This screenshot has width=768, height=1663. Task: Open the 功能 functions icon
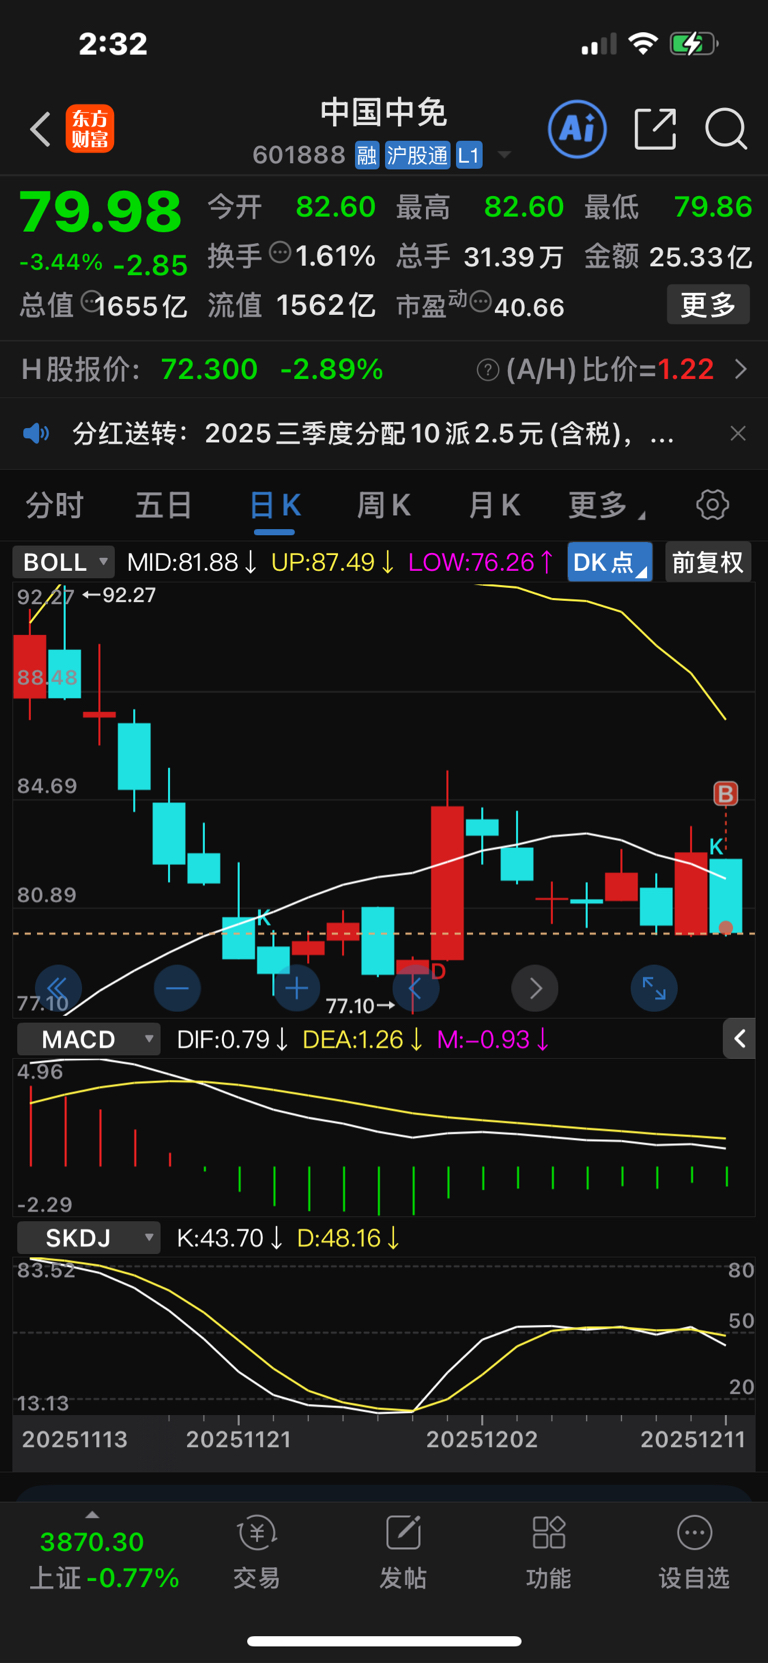pos(549,1552)
